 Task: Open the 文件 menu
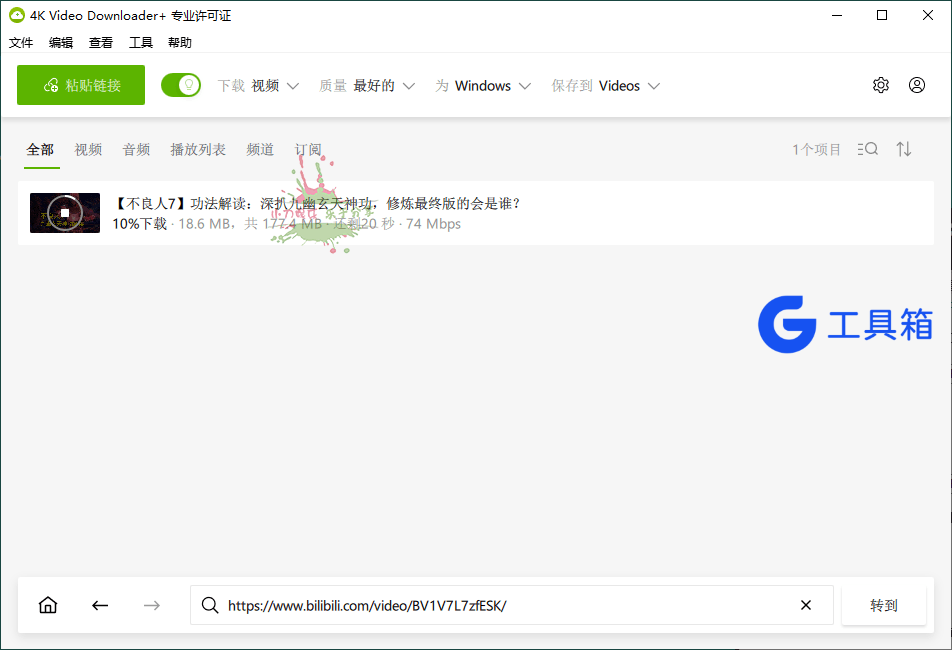point(21,42)
